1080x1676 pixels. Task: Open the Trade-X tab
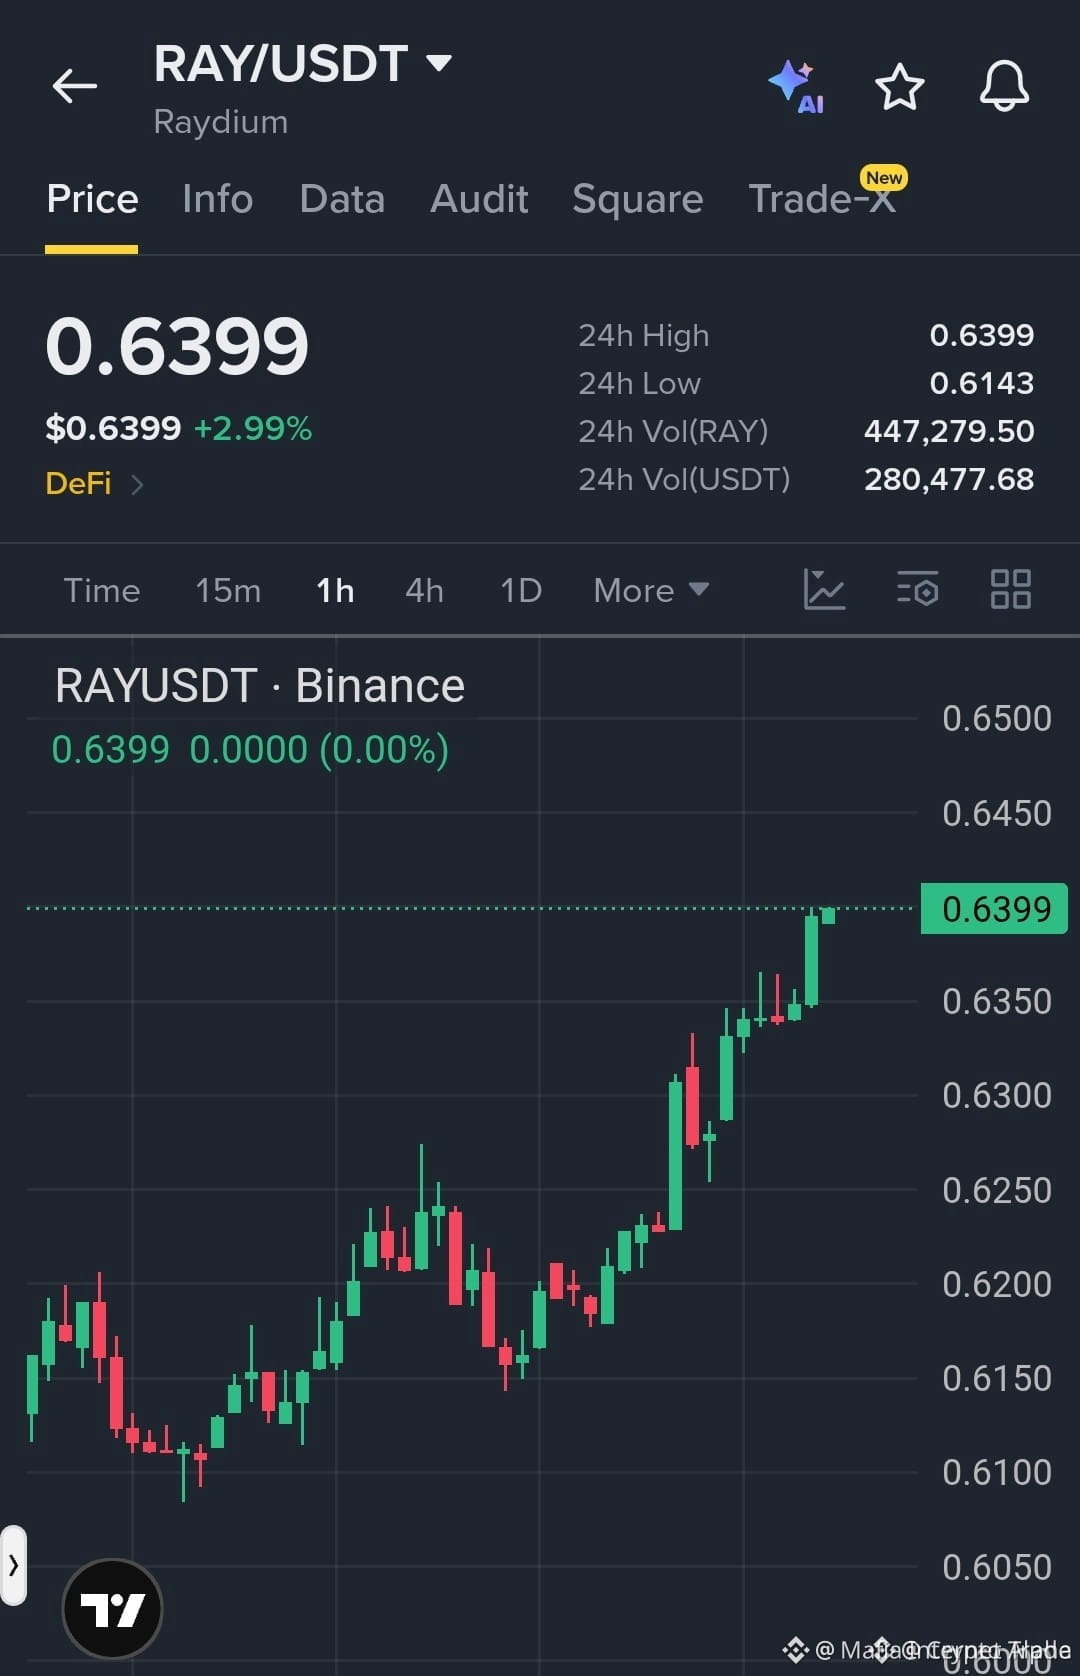point(822,199)
